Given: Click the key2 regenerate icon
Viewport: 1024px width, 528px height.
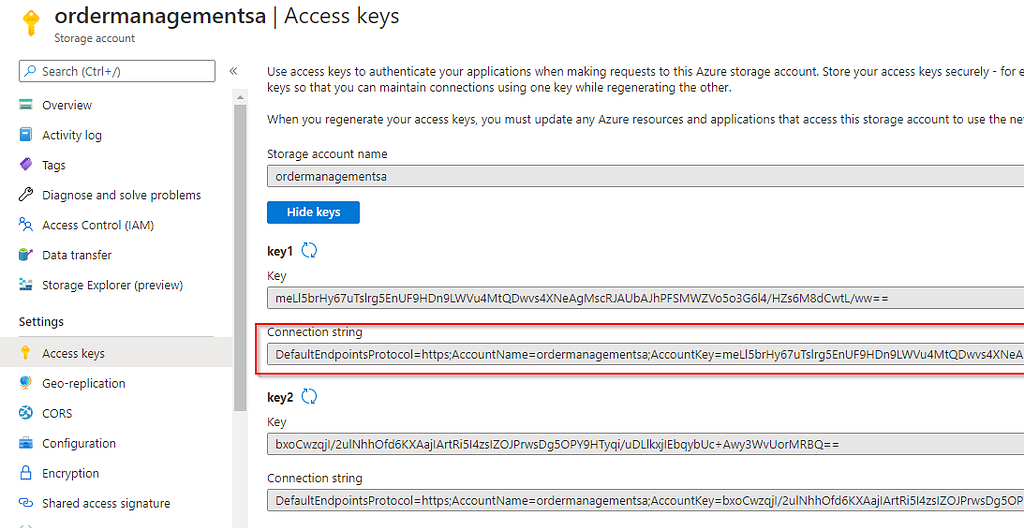Looking at the screenshot, I should 309,397.
